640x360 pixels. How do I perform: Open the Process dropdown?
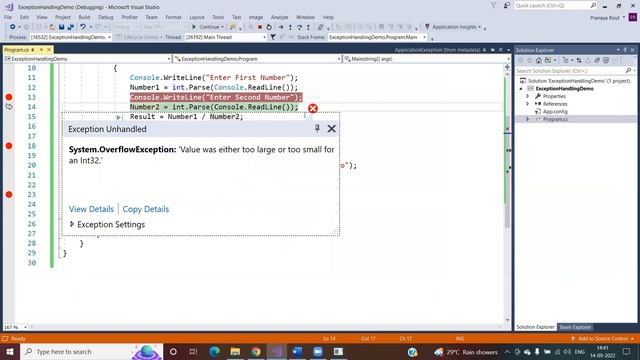pos(109,37)
